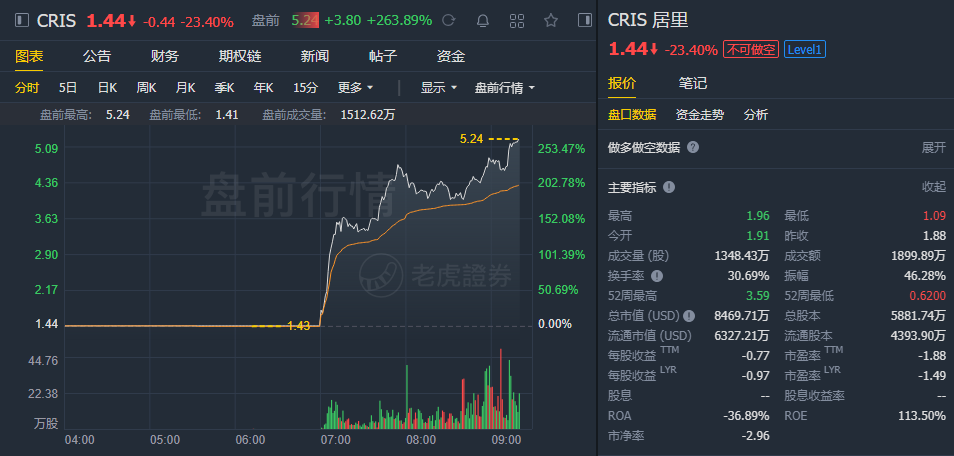
Task: Switch to the 笔记 tab
Action: 693,83
